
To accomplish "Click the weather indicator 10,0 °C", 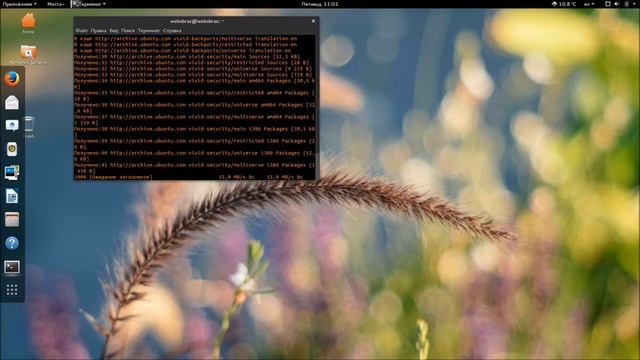I will coord(564,4).
